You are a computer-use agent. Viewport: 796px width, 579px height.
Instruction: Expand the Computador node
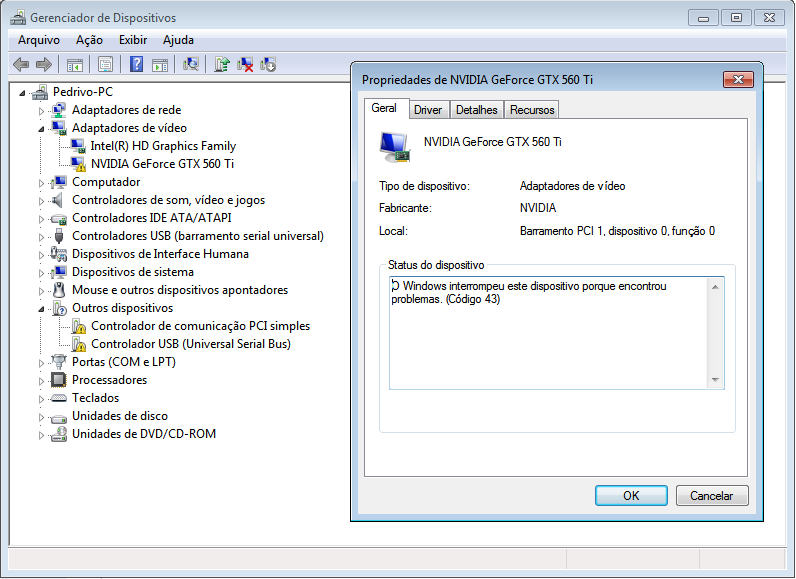41,183
